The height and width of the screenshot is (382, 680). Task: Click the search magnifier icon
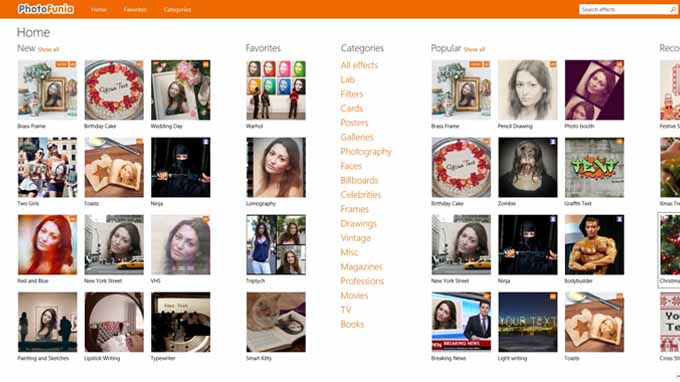coord(673,10)
